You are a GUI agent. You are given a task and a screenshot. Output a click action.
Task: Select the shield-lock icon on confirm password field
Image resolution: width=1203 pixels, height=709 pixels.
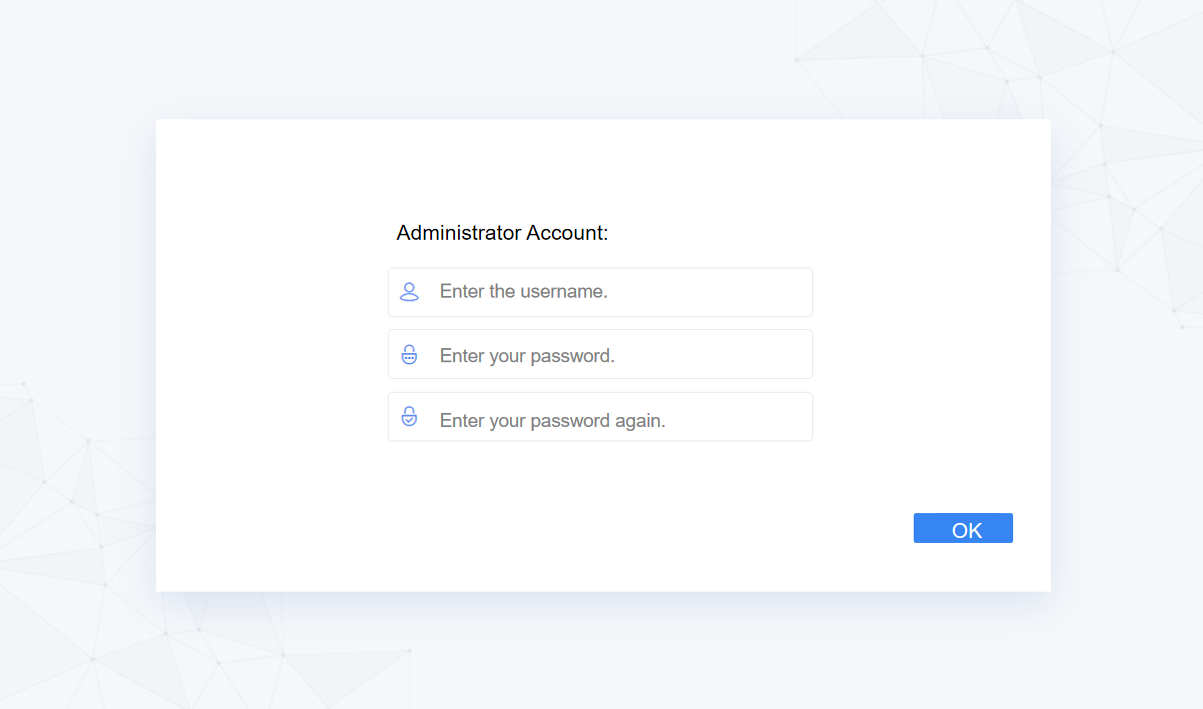pos(409,416)
